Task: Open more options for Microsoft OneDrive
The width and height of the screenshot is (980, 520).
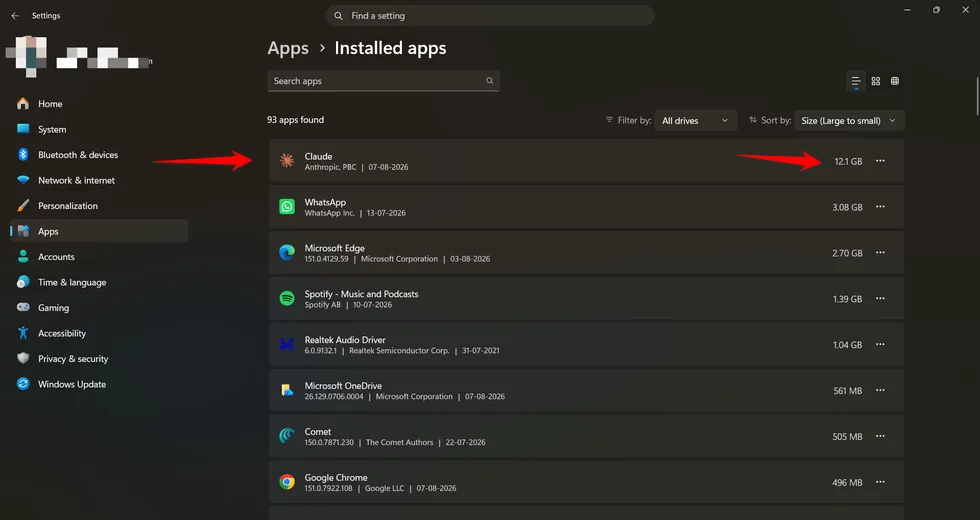Action: [x=880, y=390]
